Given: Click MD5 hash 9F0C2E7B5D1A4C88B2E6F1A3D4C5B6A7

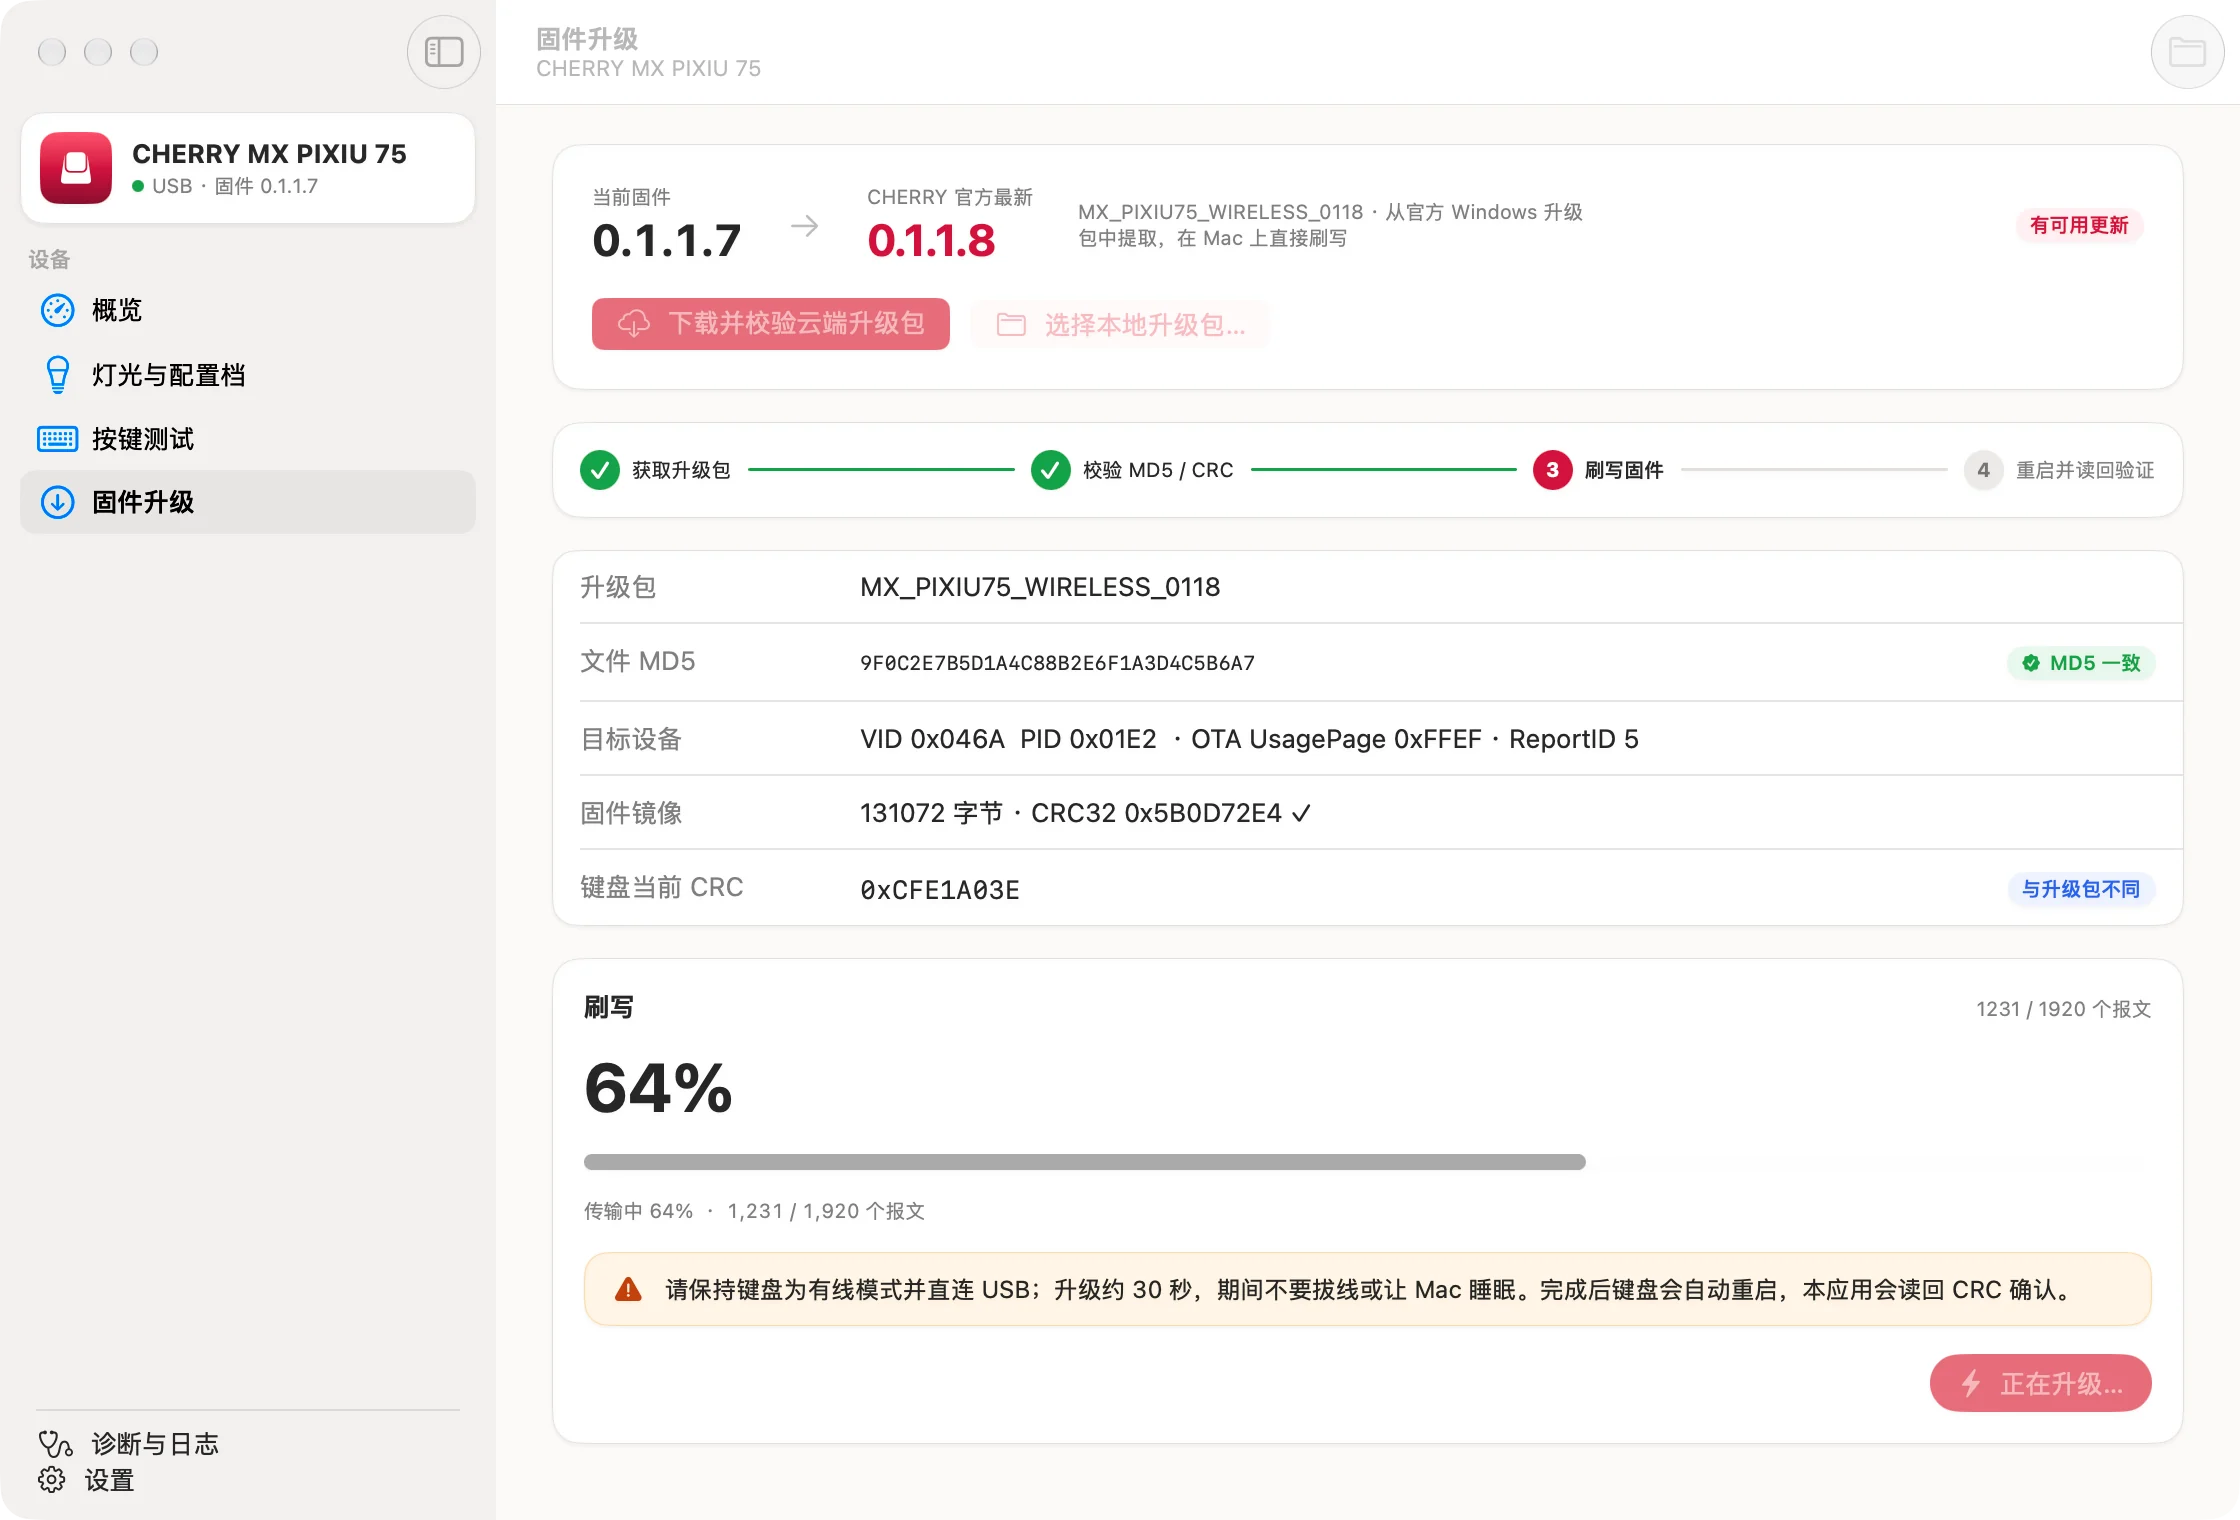Looking at the screenshot, I should (x=1057, y=663).
